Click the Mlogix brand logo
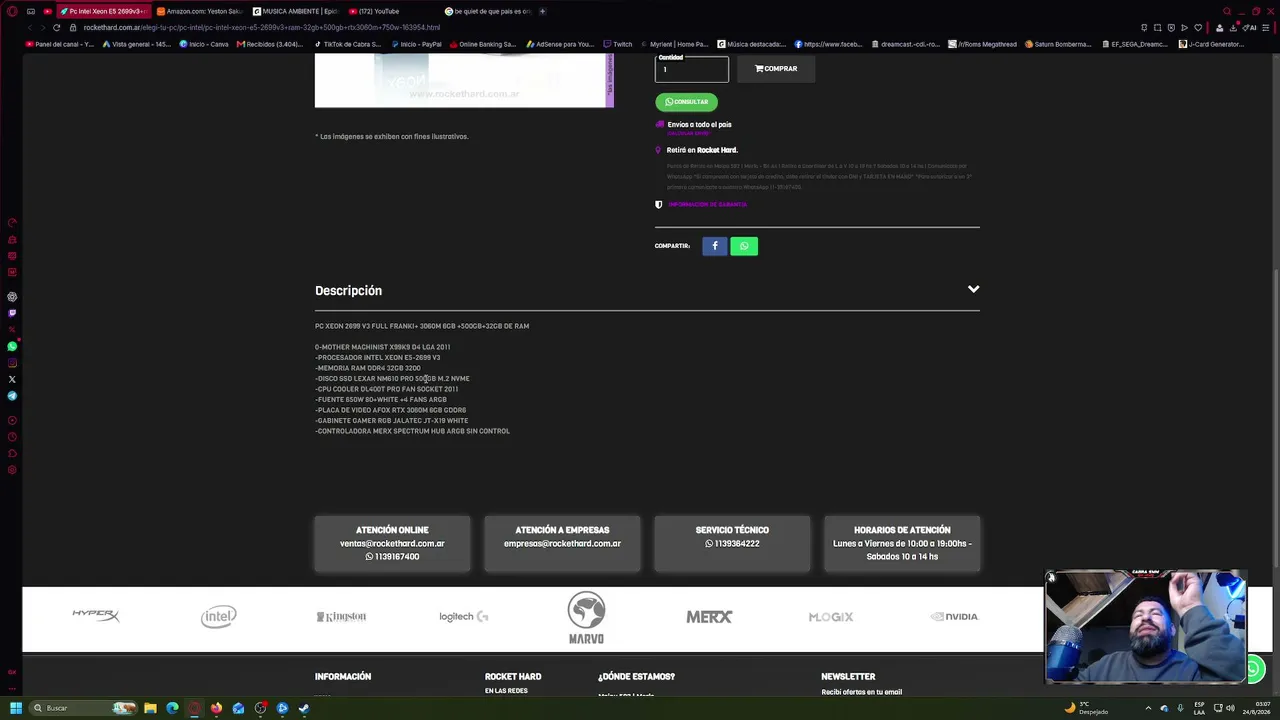 click(831, 617)
